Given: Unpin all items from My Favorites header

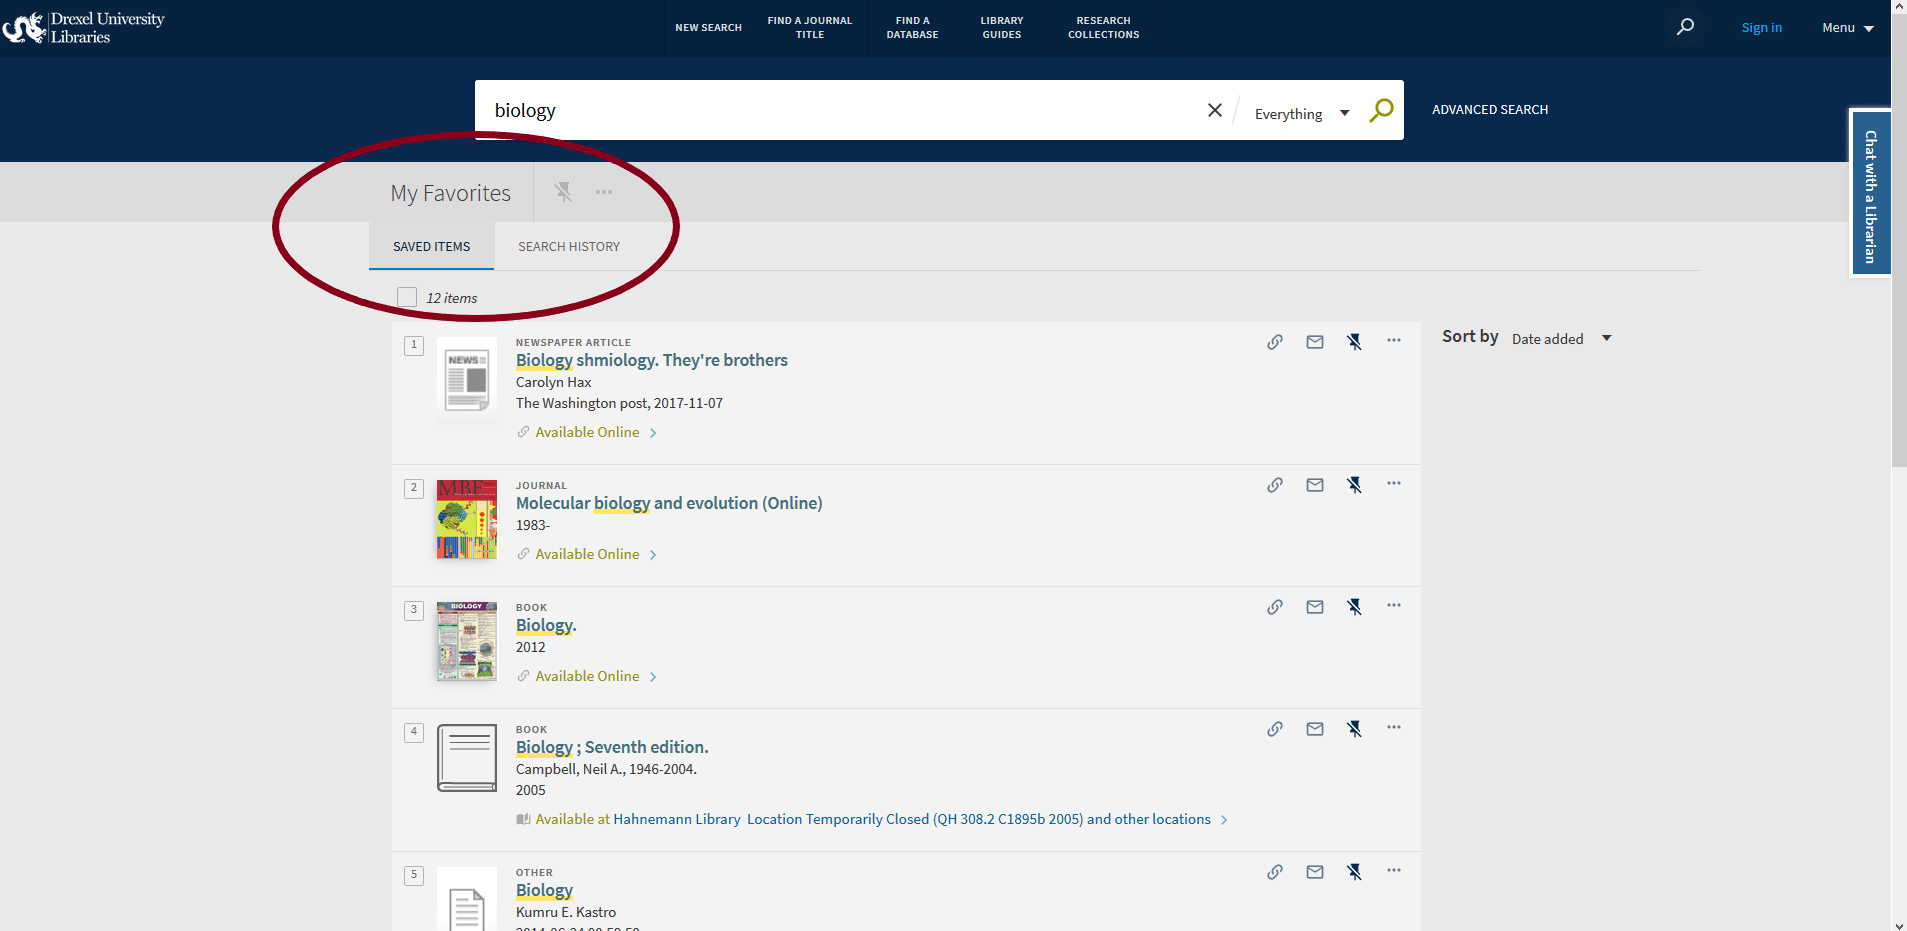Looking at the screenshot, I should coord(563,191).
